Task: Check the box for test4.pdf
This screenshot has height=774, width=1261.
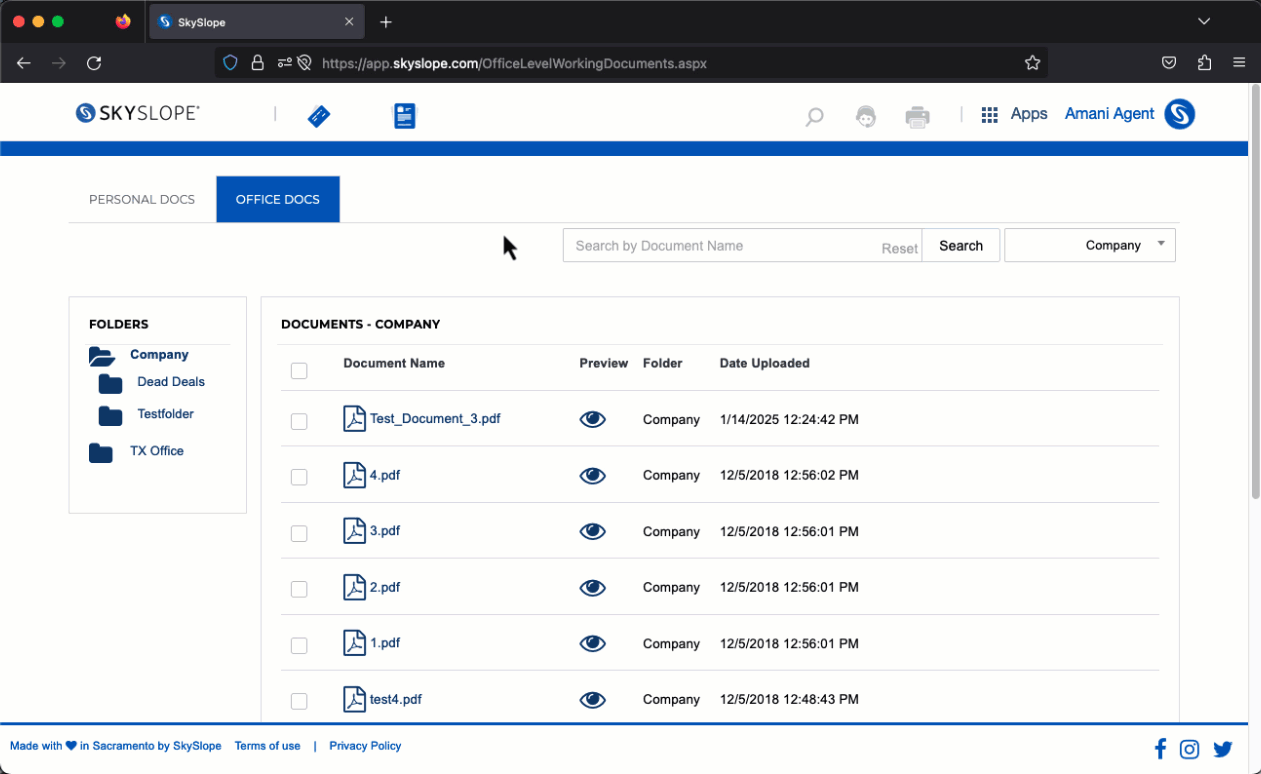Action: click(x=299, y=702)
